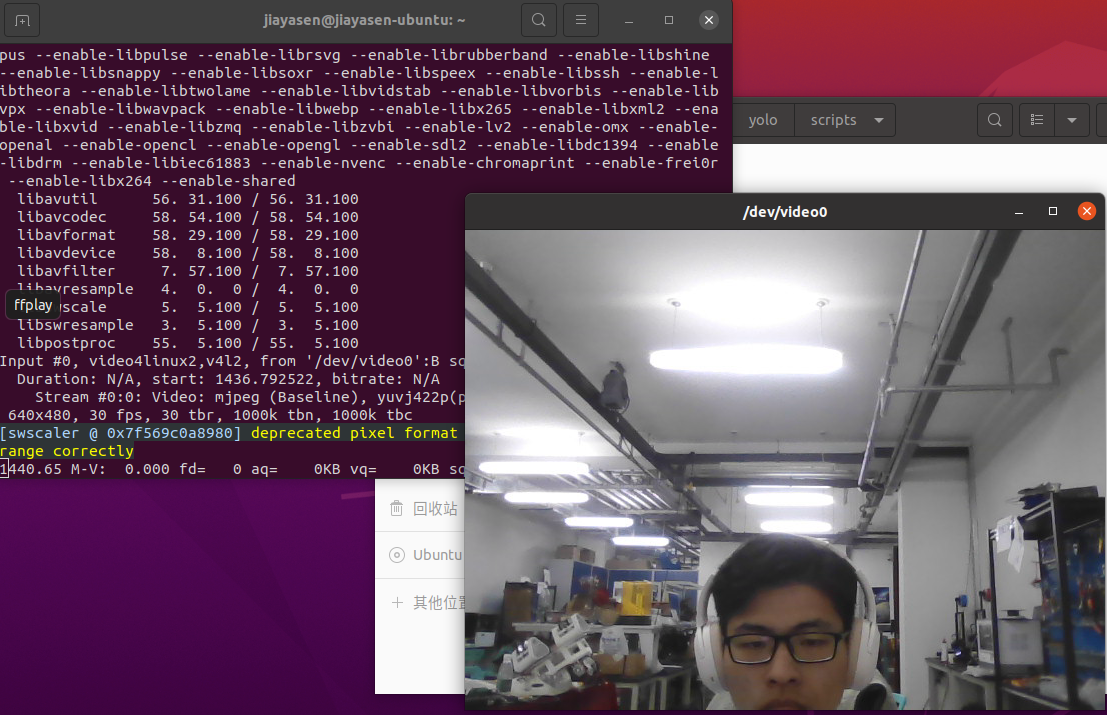Maximize the /dev/video0 window
Image resolution: width=1107 pixels, height=715 pixels.
pyautogui.click(x=1053, y=212)
